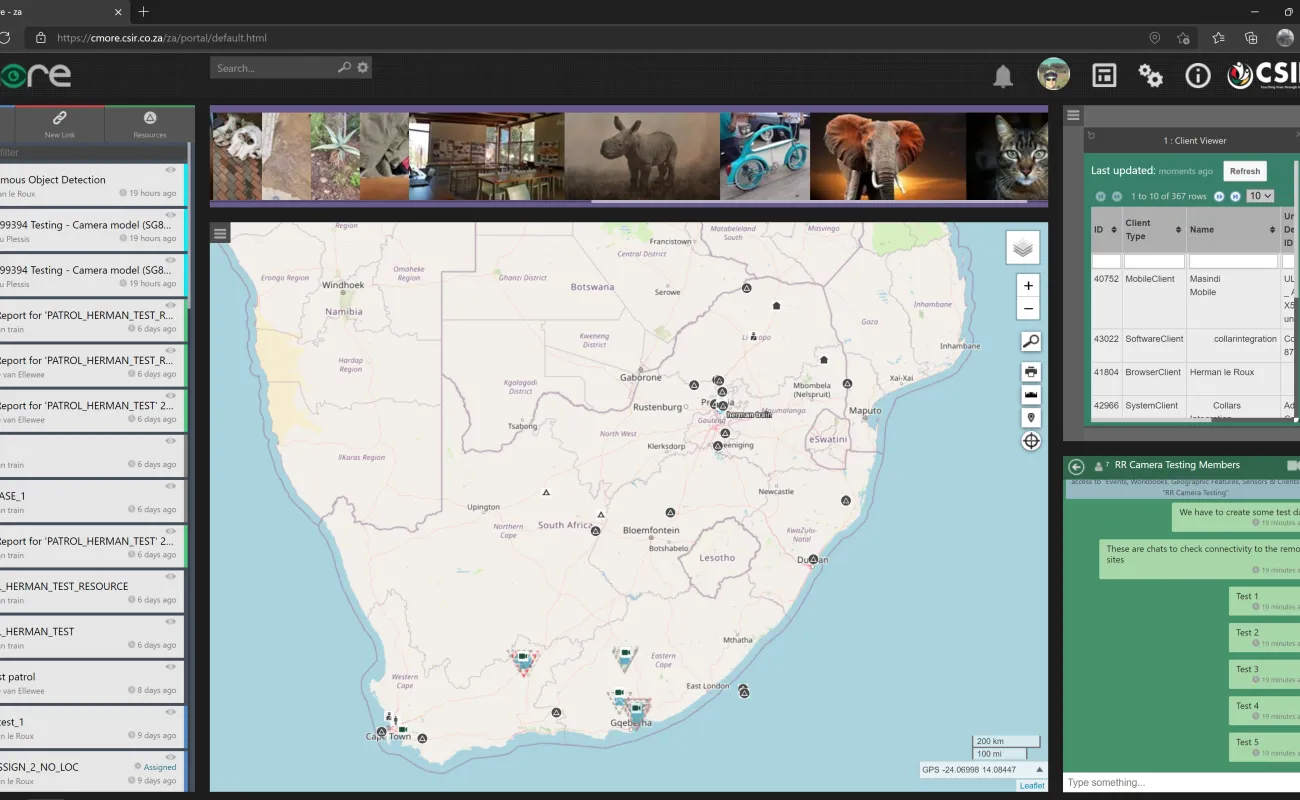The image size is (1300, 800).
Task: Go to the previous page of Client Viewer rows
Action: (1117, 196)
